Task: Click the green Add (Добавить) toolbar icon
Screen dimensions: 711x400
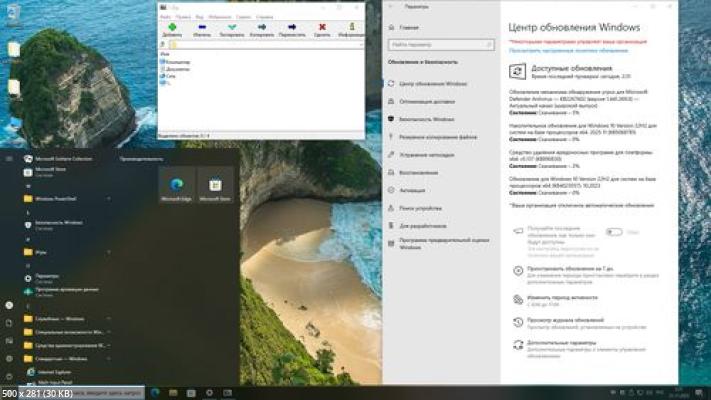Action: click(x=171, y=27)
